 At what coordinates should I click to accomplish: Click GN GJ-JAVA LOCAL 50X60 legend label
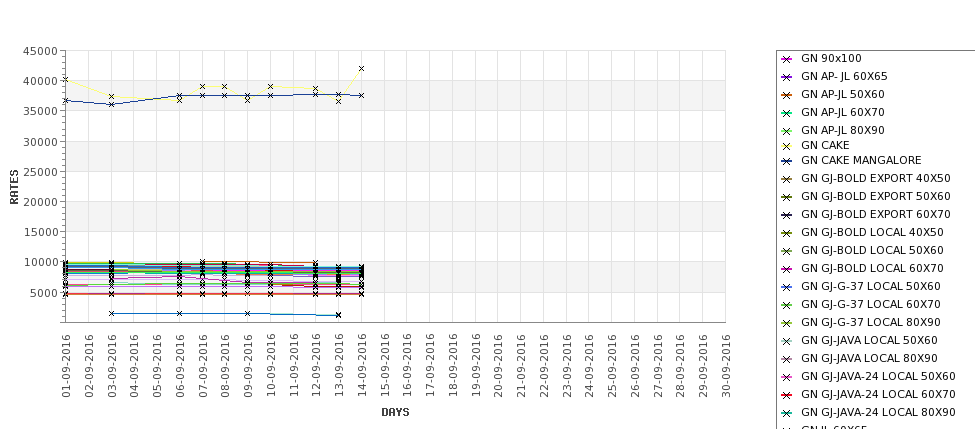coord(869,341)
